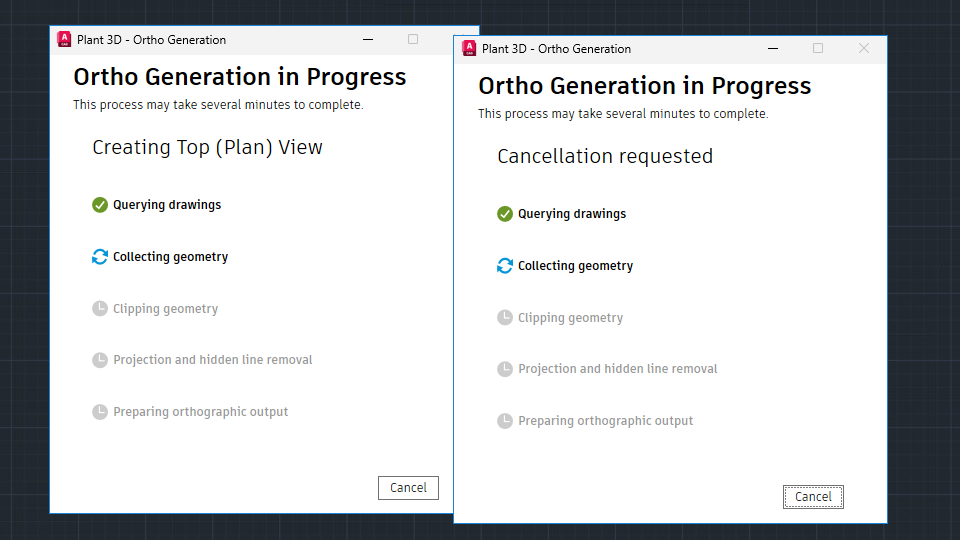Click blue sync icon in Cancellation requested dialog
The height and width of the screenshot is (540, 960).
tap(505, 266)
